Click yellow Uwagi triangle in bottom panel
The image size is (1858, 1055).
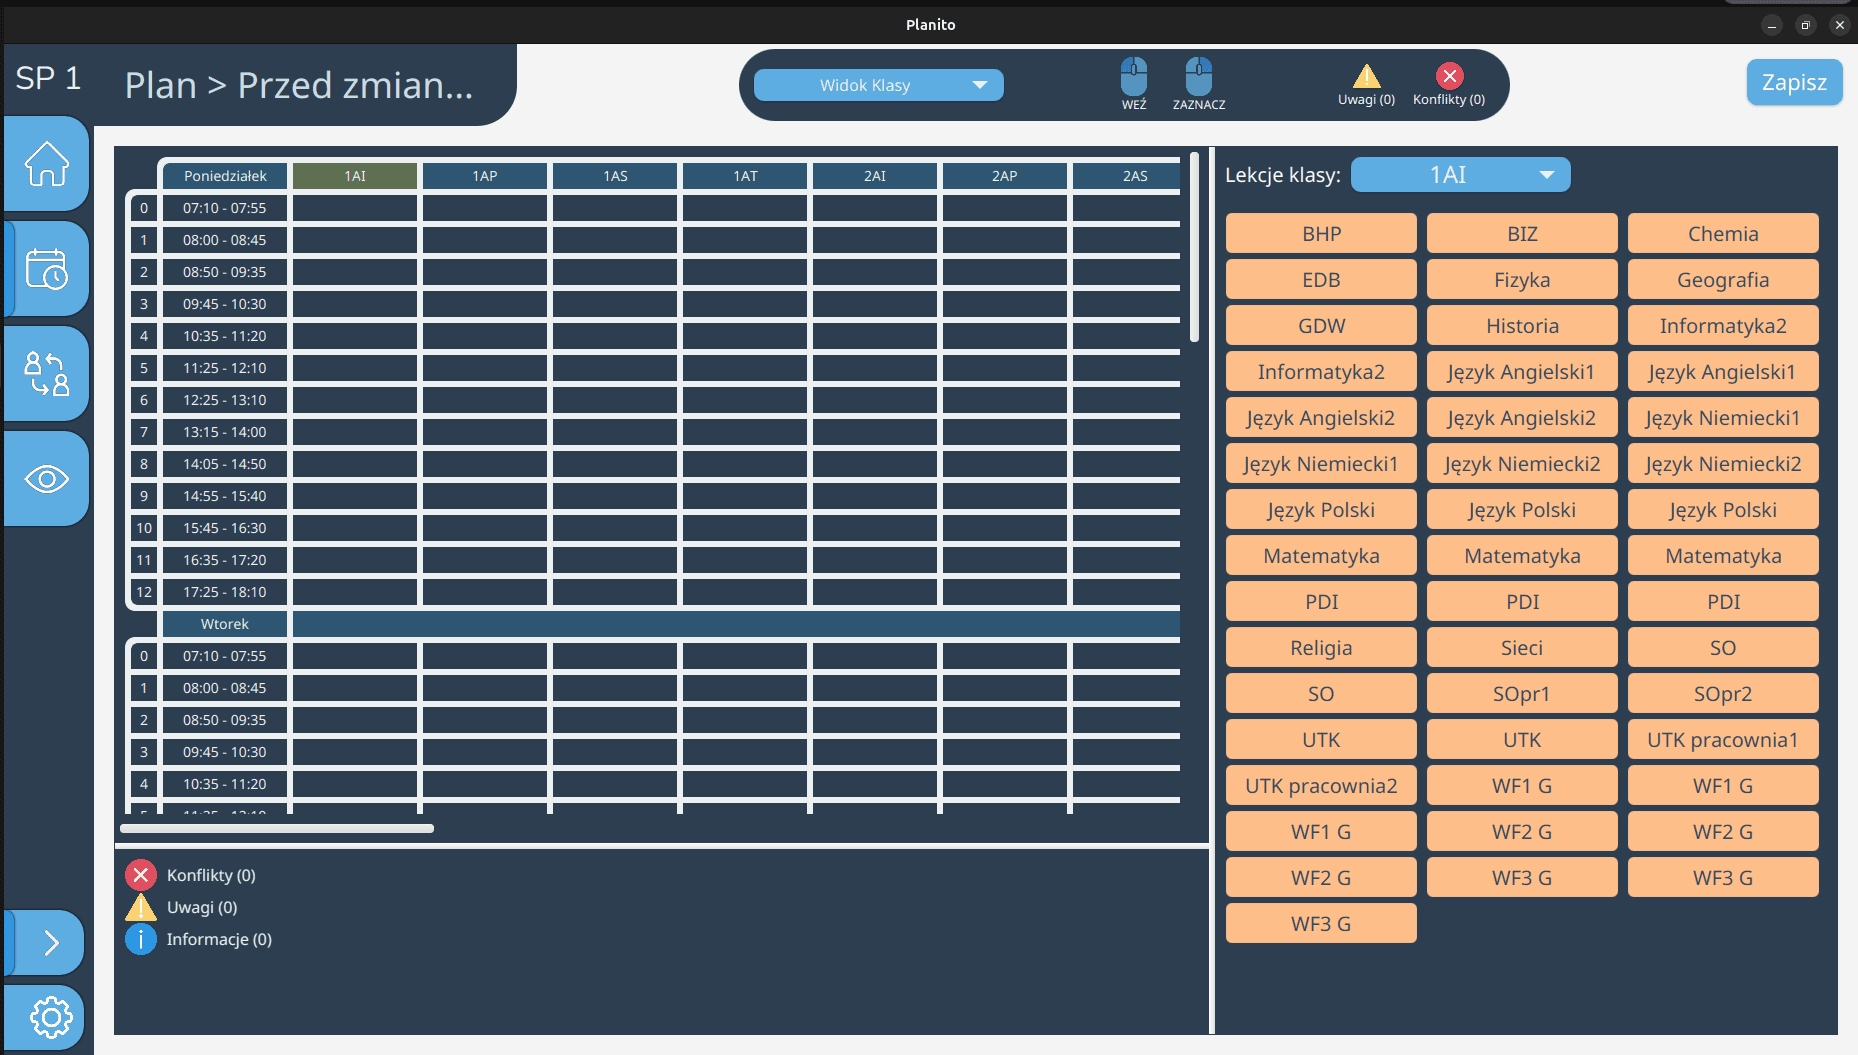pyautogui.click(x=141, y=907)
